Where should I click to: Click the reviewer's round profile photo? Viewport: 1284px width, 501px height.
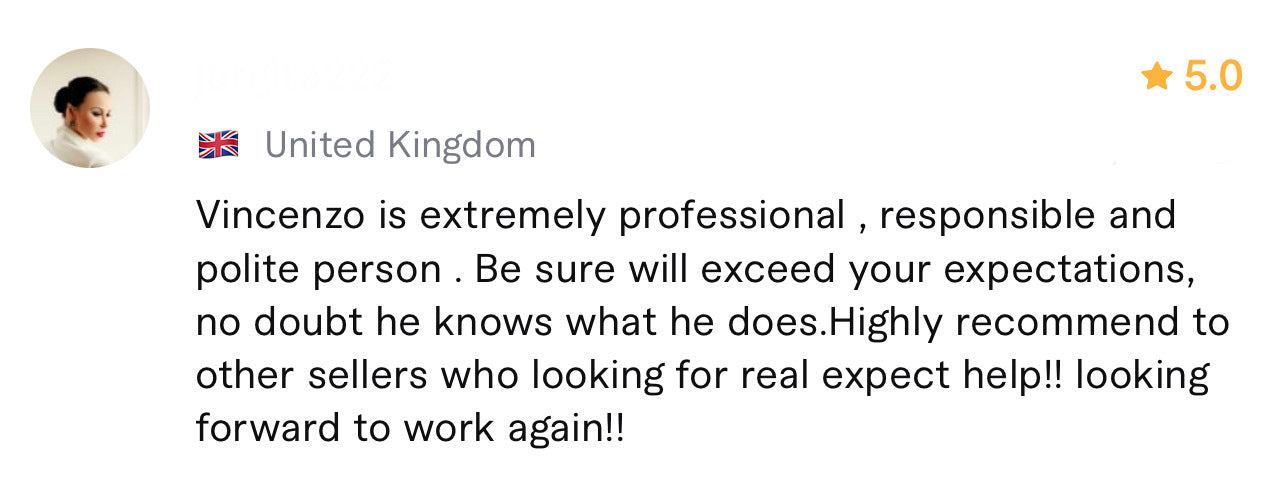click(90, 108)
